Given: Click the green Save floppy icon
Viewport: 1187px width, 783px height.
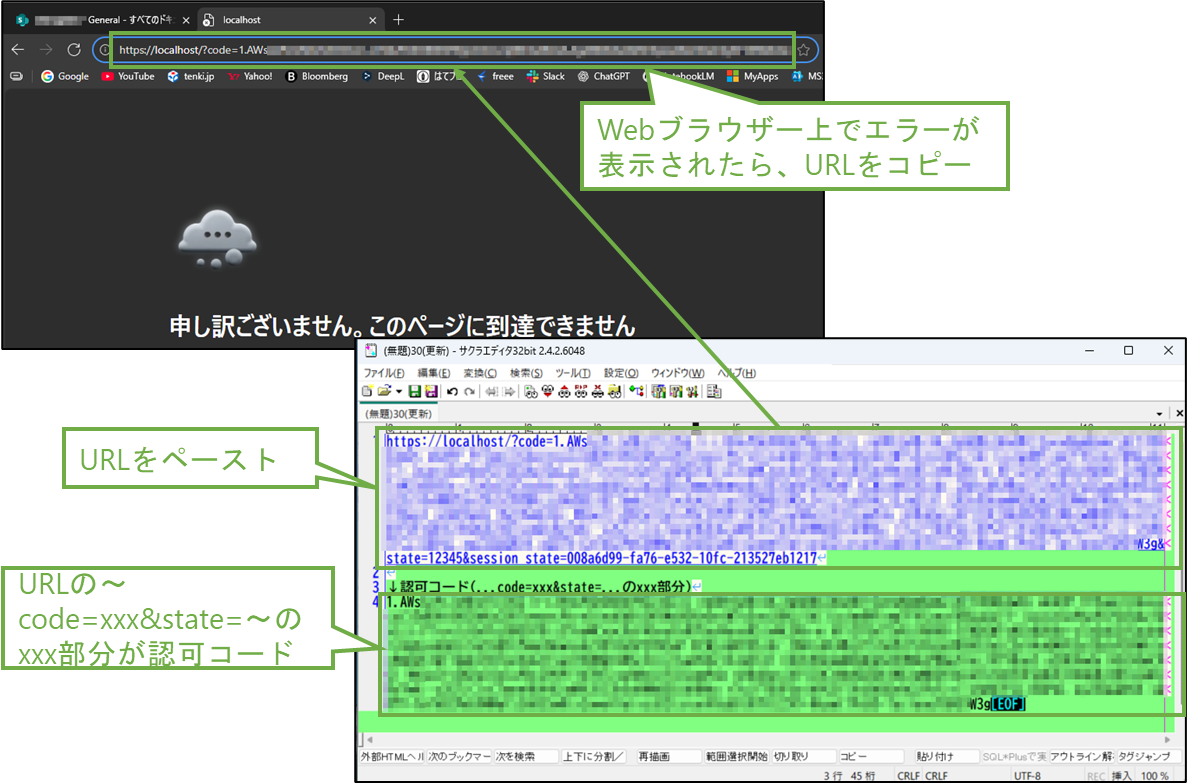Looking at the screenshot, I should click(415, 392).
